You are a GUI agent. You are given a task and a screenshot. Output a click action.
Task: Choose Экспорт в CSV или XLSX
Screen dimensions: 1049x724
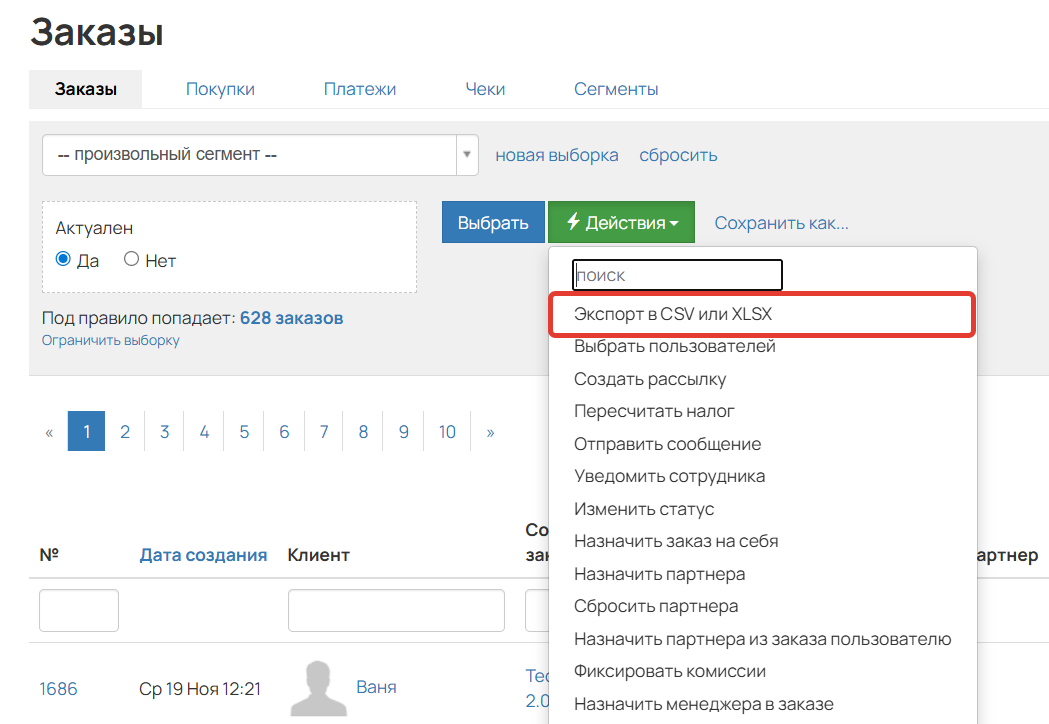tap(673, 314)
